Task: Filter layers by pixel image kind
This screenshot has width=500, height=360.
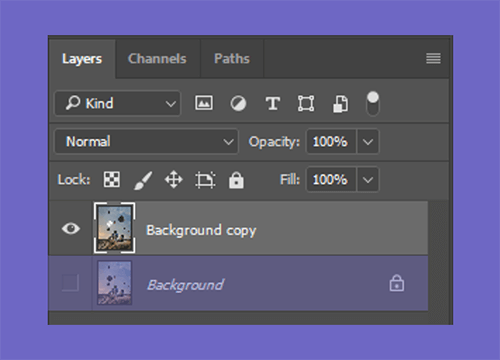Action: tap(204, 103)
